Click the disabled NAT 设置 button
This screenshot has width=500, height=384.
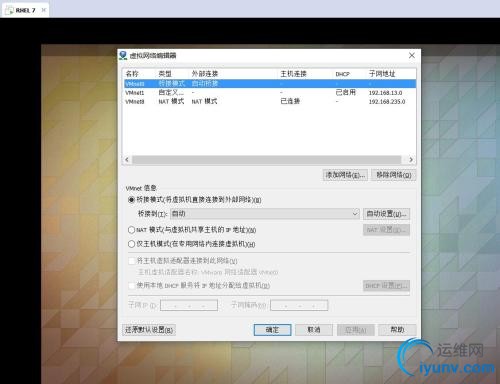coord(386,230)
